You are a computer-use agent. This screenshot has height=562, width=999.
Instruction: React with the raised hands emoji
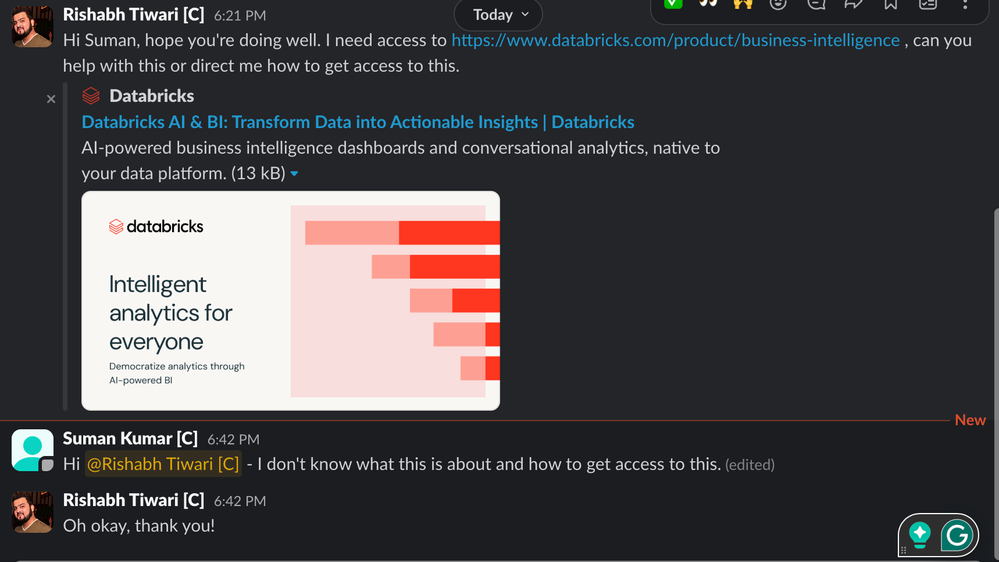click(743, 4)
